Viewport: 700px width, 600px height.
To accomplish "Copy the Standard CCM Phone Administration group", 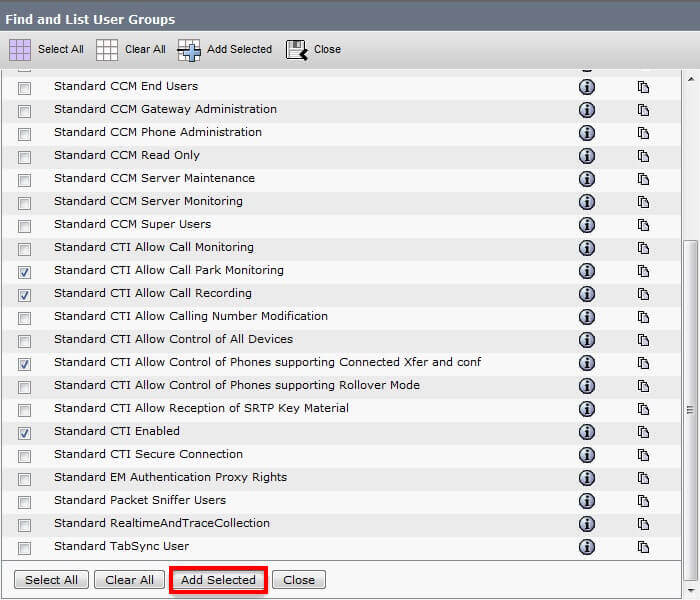I will click(x=643, y=133).
